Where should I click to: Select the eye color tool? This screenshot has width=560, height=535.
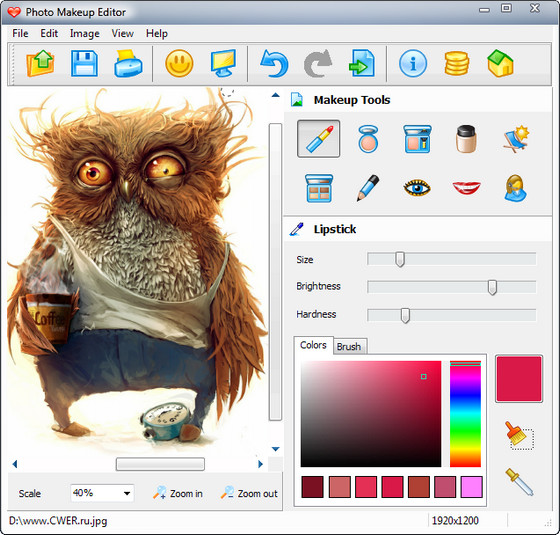417,188
